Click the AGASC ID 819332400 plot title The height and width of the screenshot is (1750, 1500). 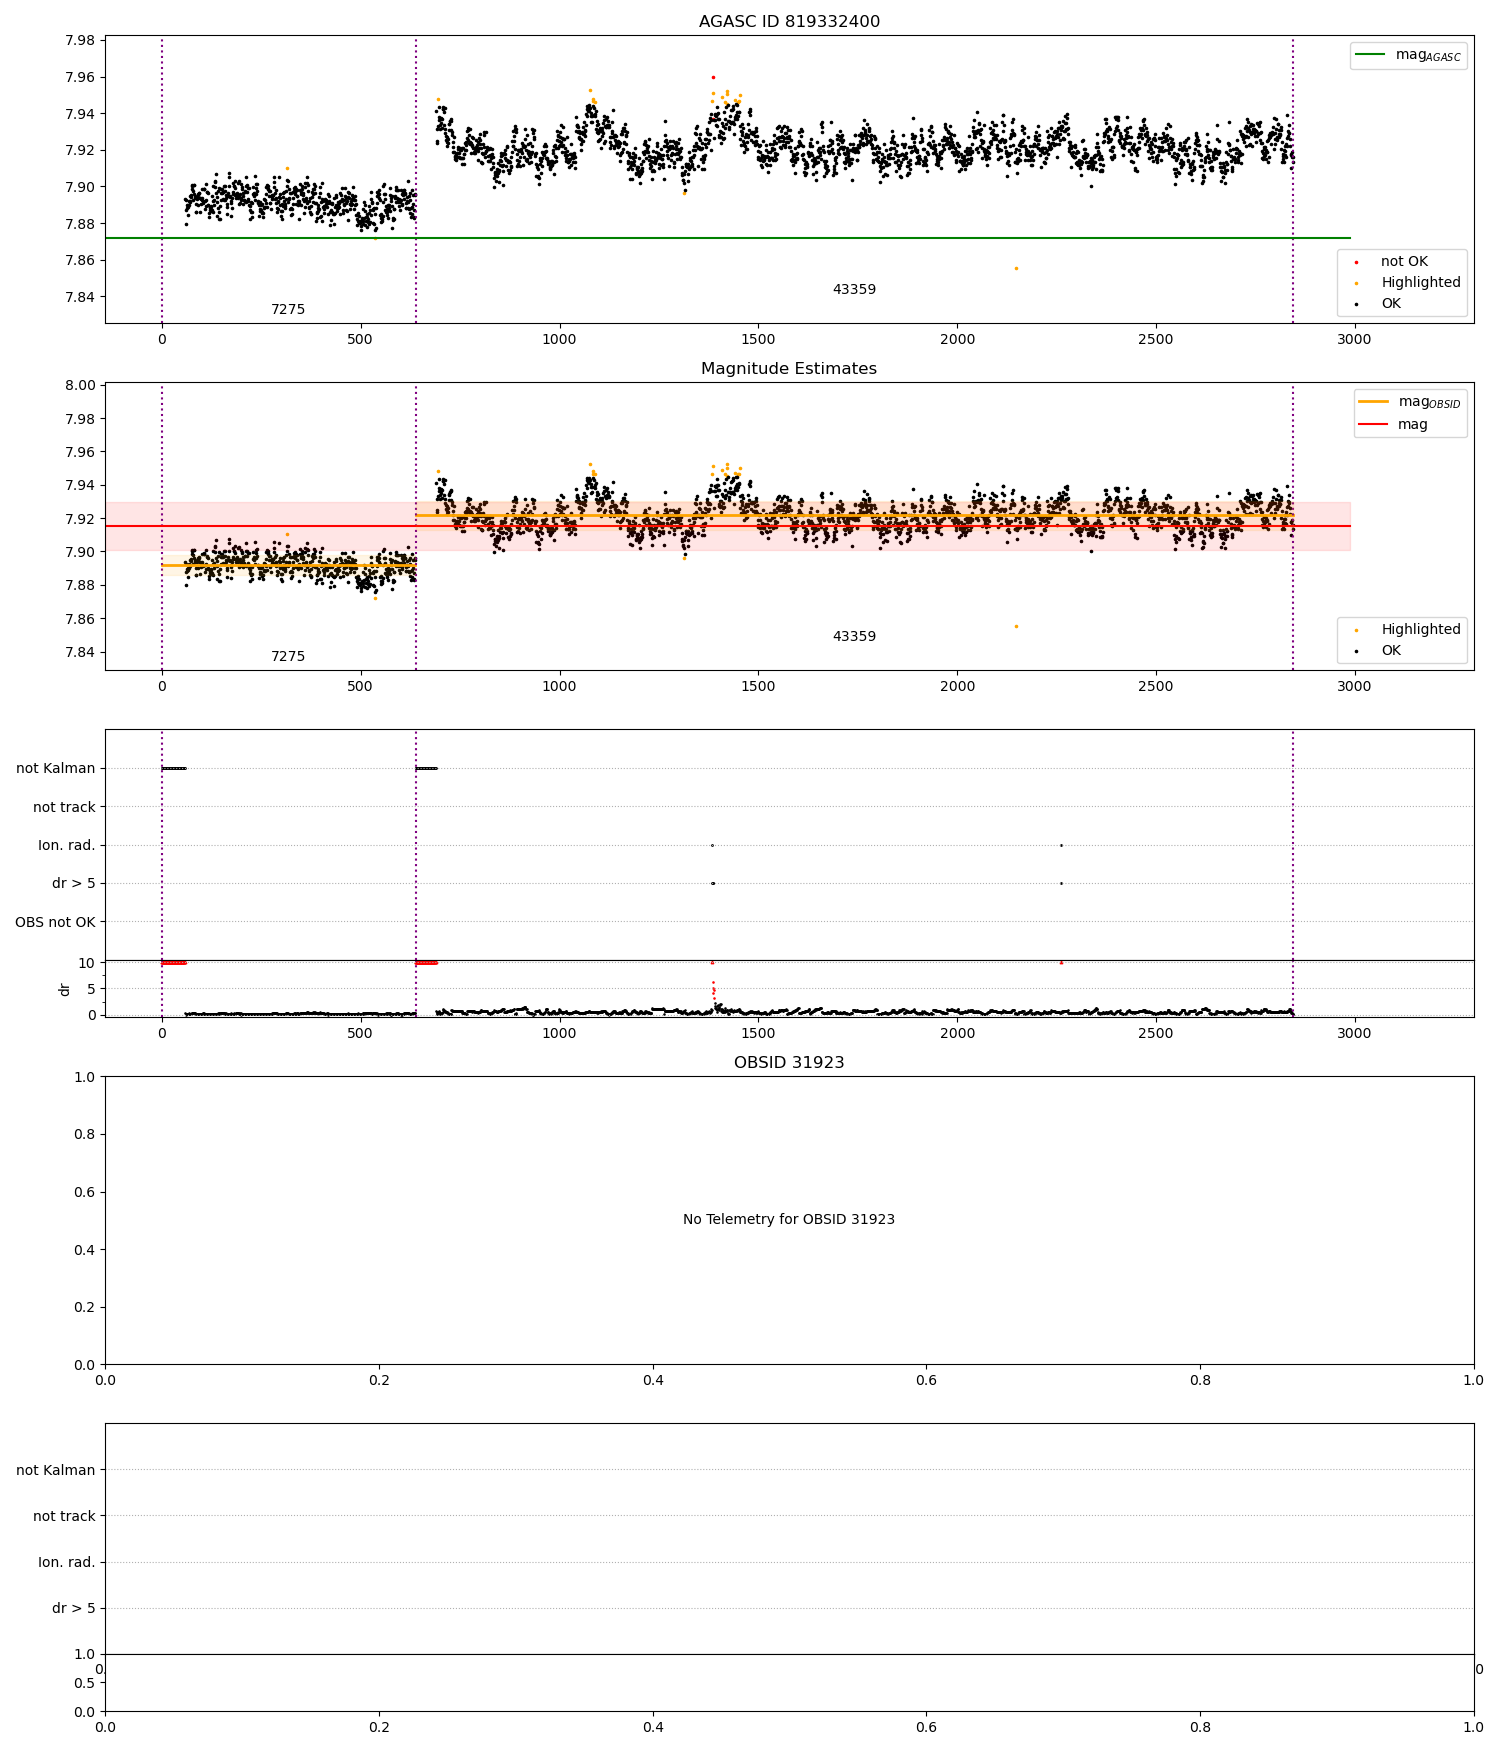pyautogui.click(x=789, y=22)
